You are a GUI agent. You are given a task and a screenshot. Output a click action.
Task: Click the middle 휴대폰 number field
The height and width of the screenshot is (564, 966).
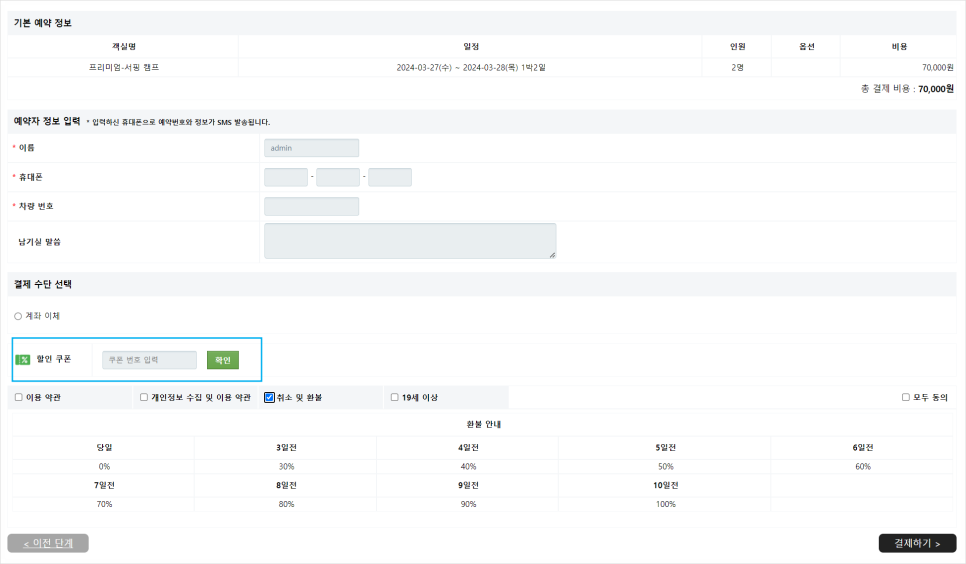coord(338,177)
